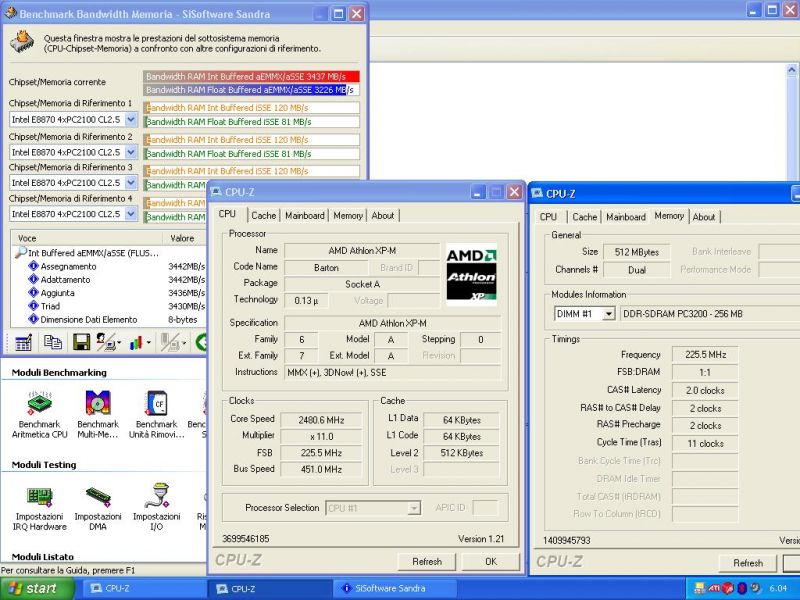Activate the second CPU-Z taskbar button
Screen dimensions: 800x600
pos(268,589)
